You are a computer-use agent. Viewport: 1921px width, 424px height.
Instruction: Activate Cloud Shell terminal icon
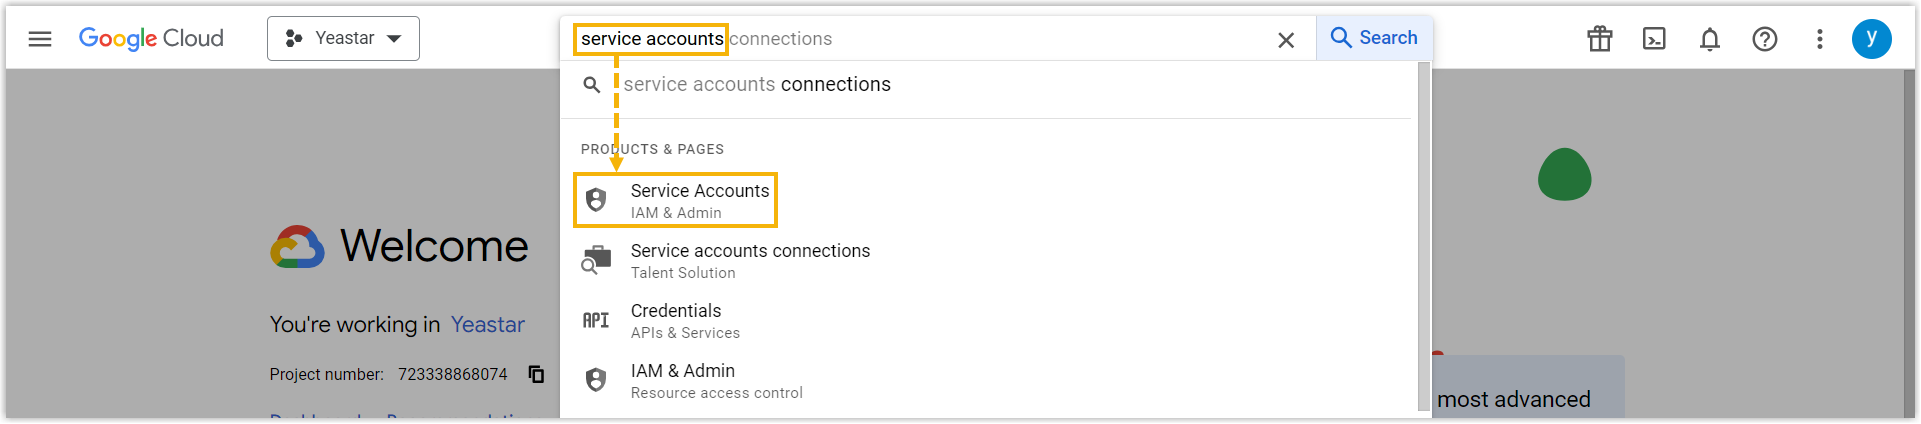[1655, 39]
